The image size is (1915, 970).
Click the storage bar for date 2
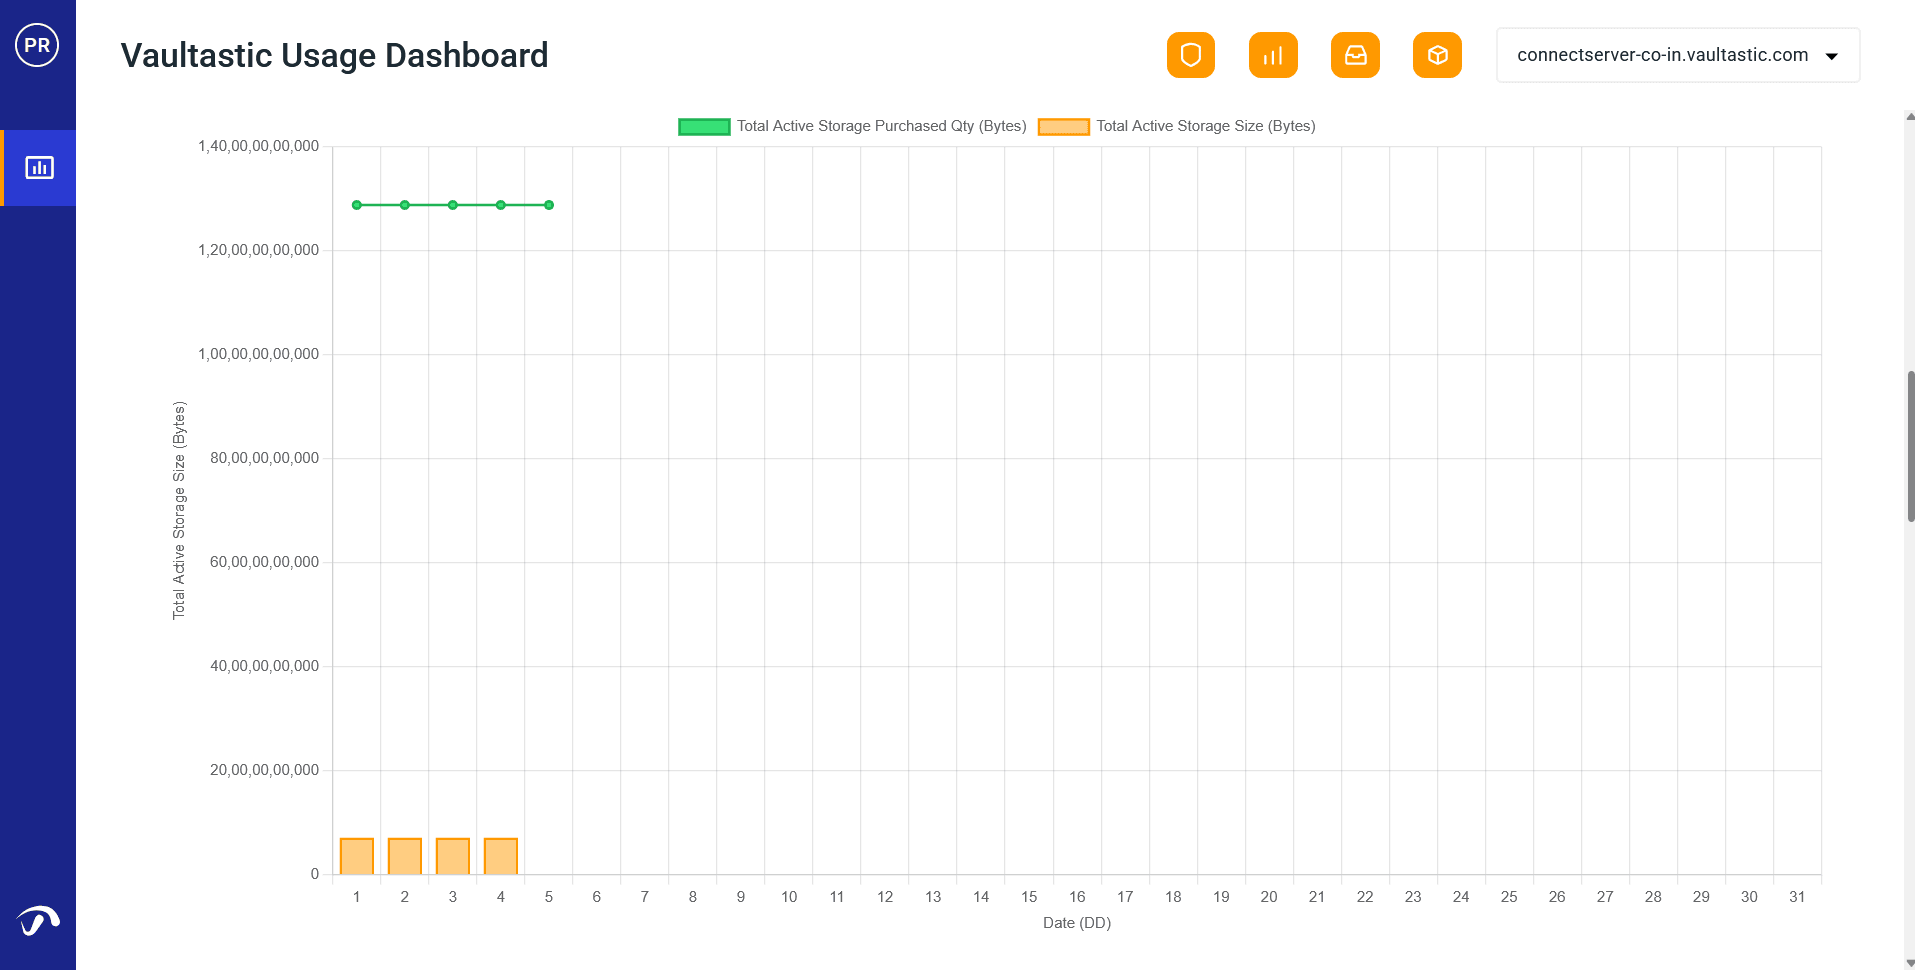405,856
